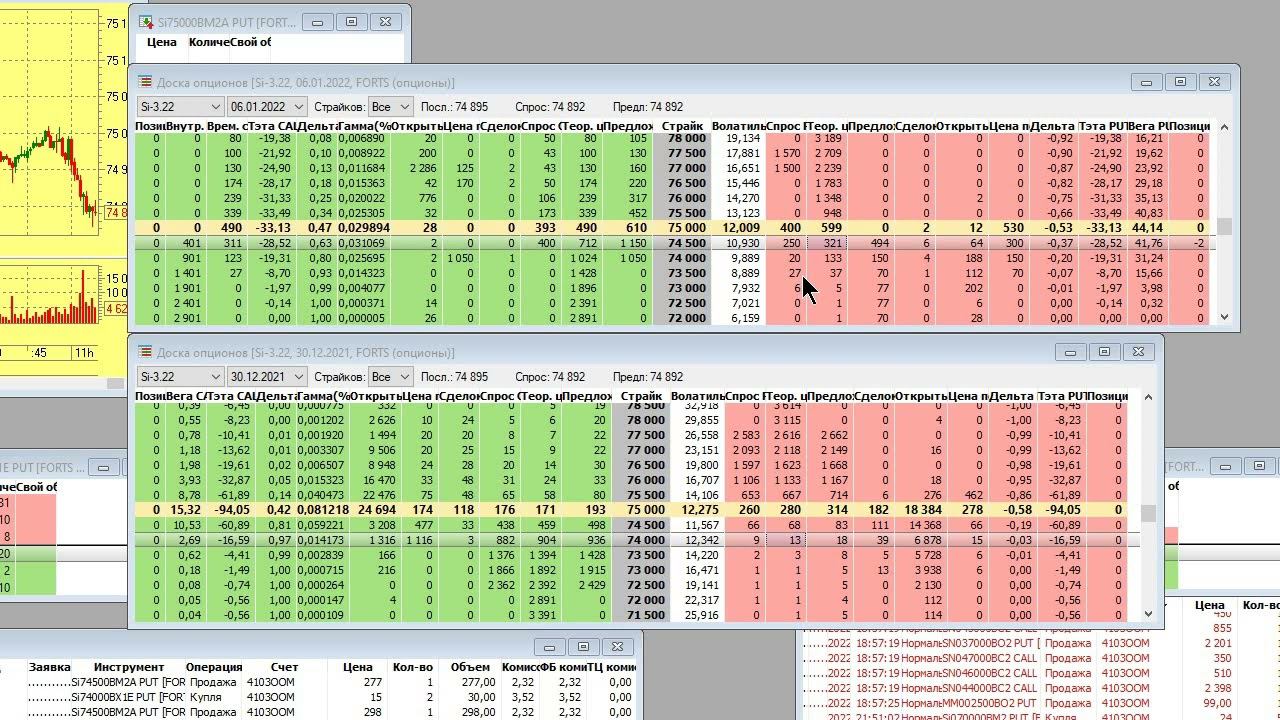
Task: Open the Si-3.22 dropdown in the 06.01.2022 board
Action: coord(180,107)
